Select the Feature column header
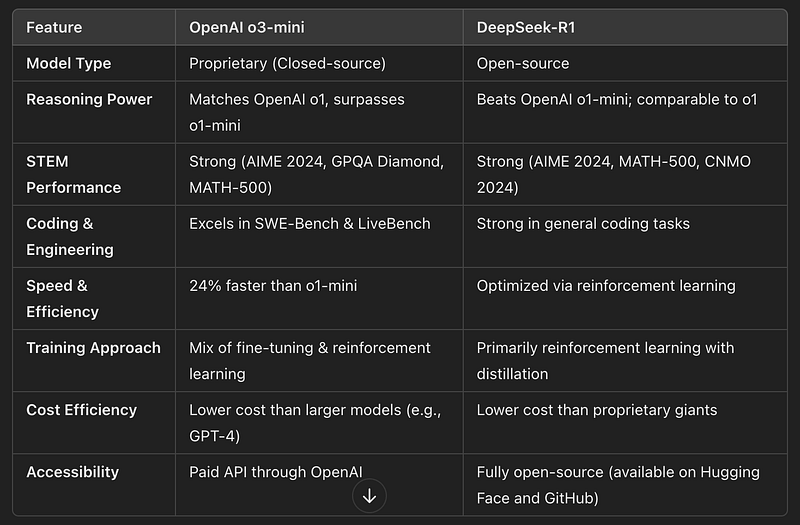 point(54,28)
